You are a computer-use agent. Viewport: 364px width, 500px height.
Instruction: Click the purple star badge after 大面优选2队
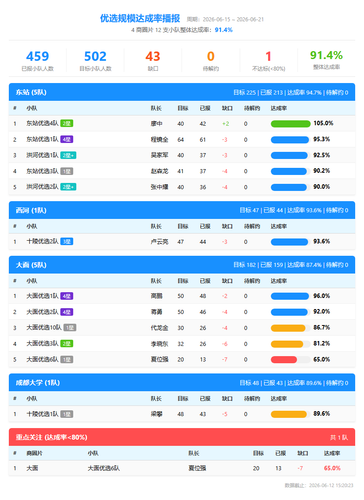67,312
